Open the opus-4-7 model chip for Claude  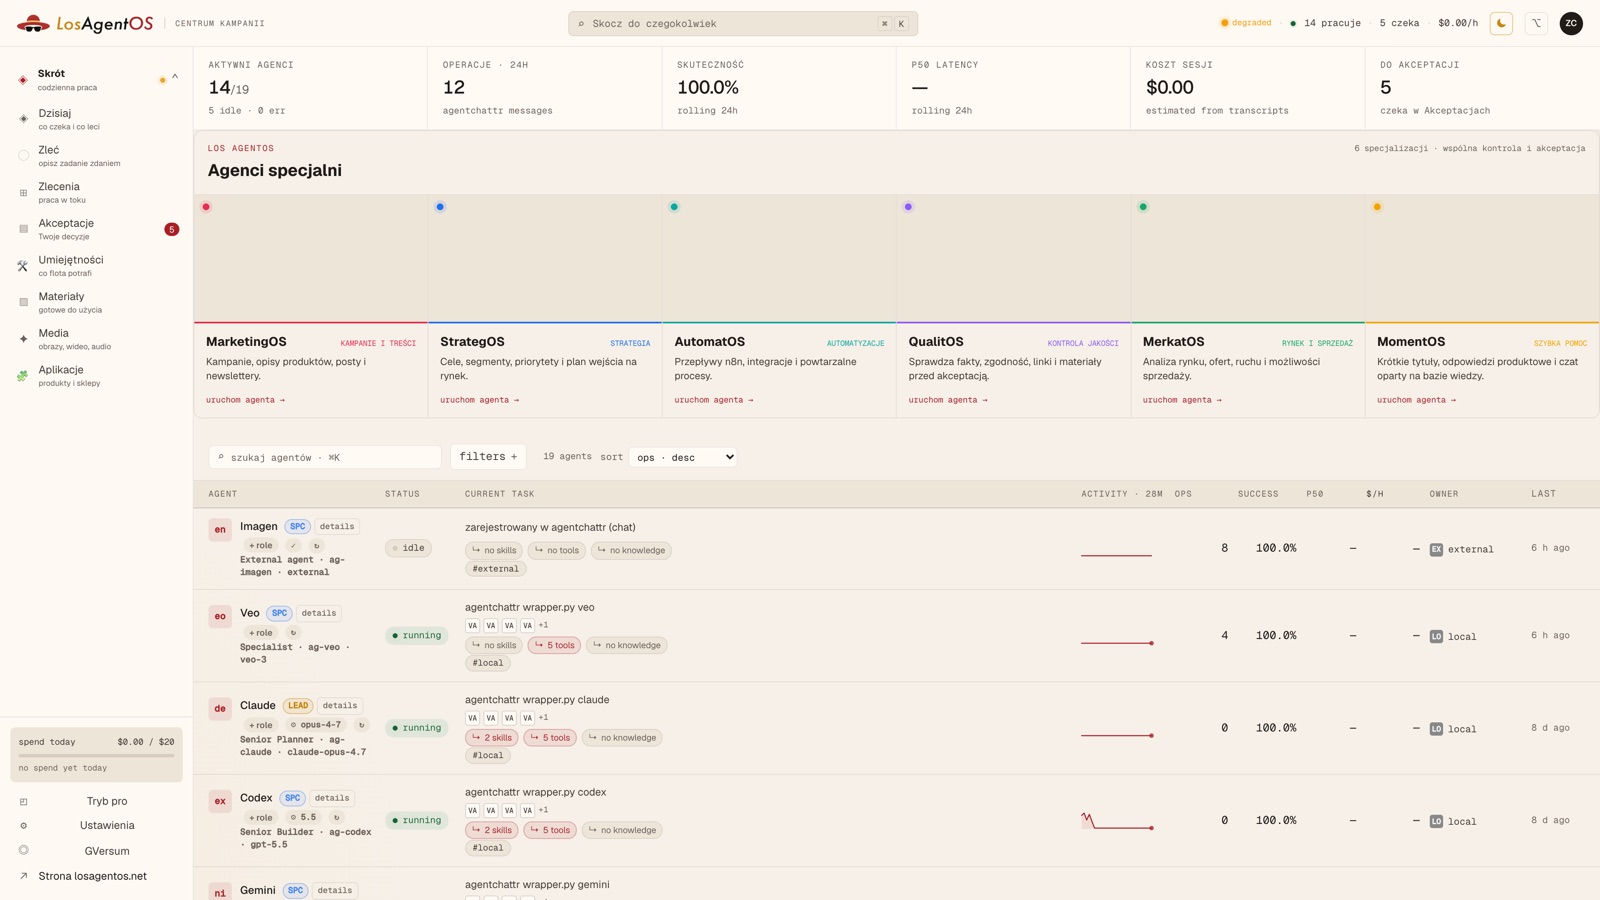tap(316, 725)
